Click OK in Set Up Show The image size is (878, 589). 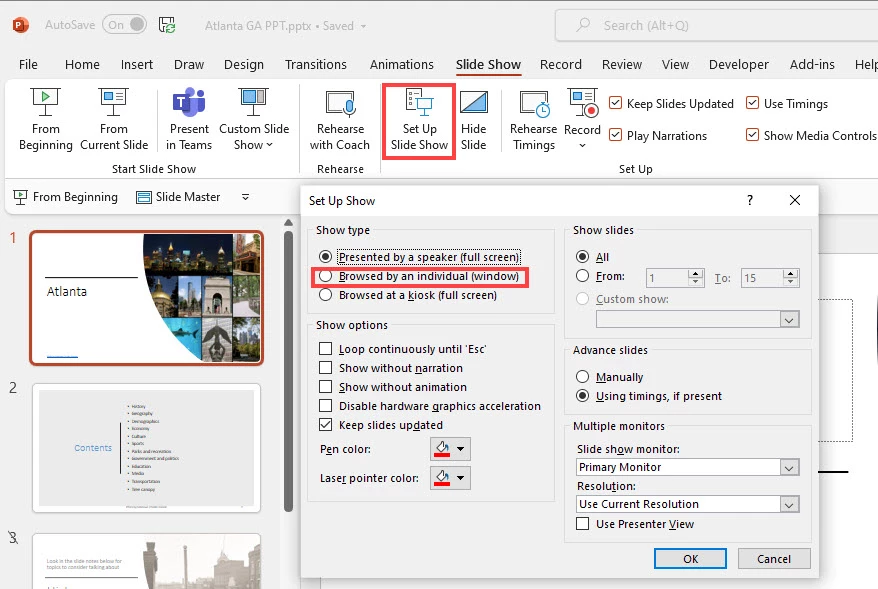690,559
